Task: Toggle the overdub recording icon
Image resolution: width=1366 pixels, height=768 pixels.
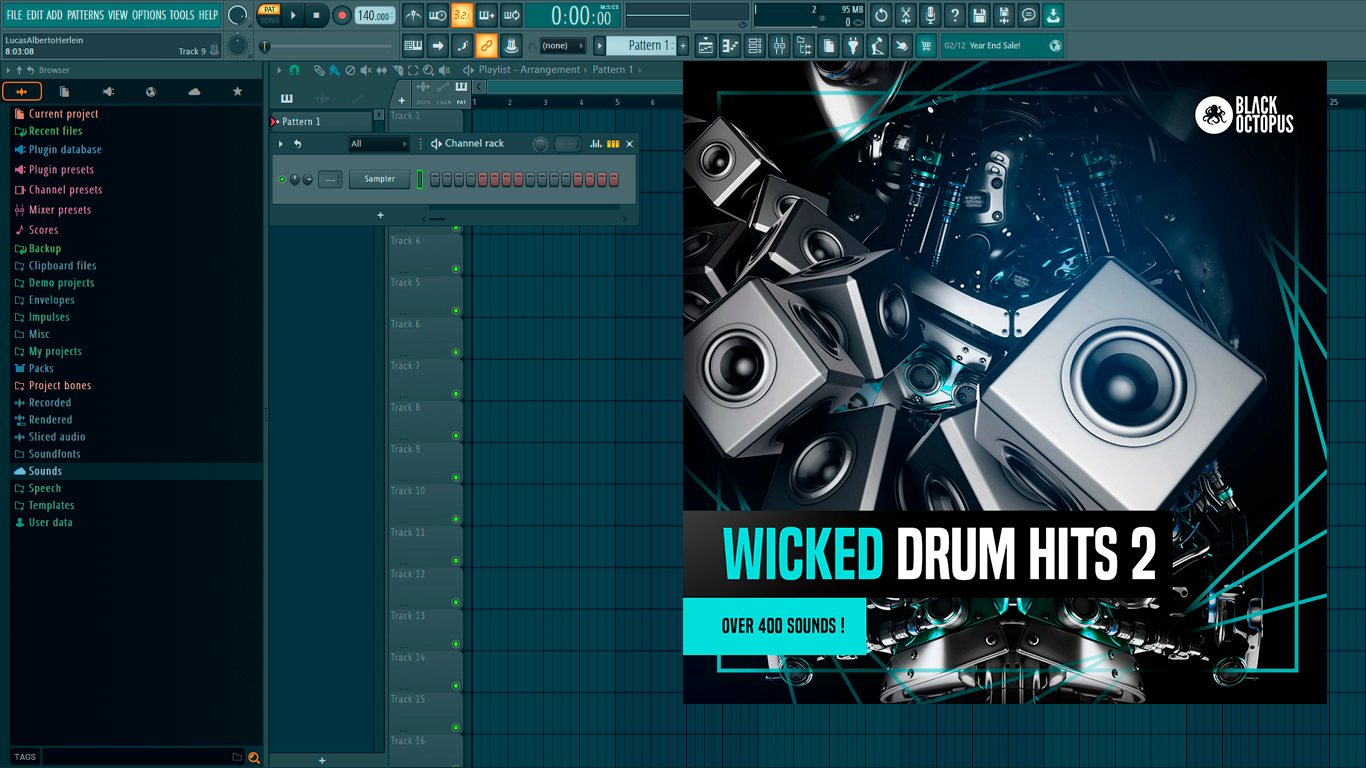Action: coord(487,15)
